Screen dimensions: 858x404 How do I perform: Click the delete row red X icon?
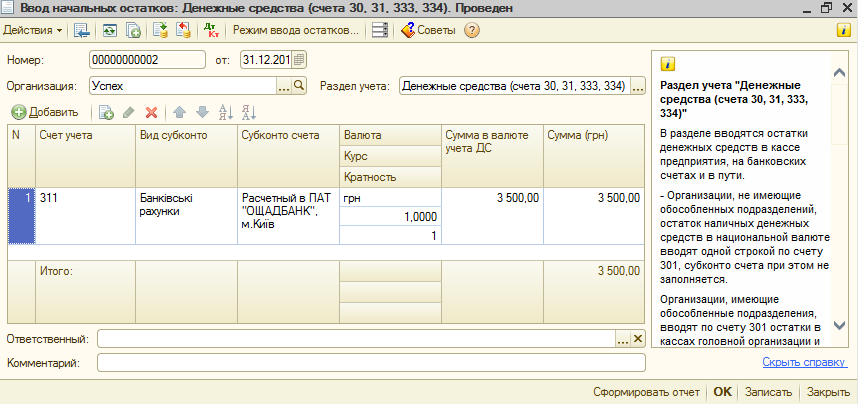tap(152, 113)
